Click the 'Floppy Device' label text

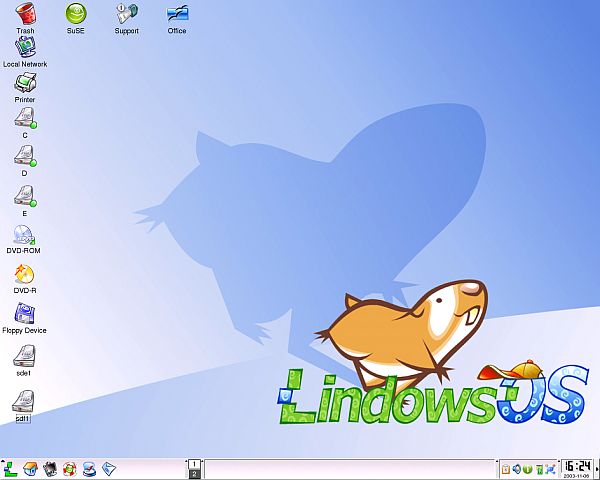coord(24,330)
